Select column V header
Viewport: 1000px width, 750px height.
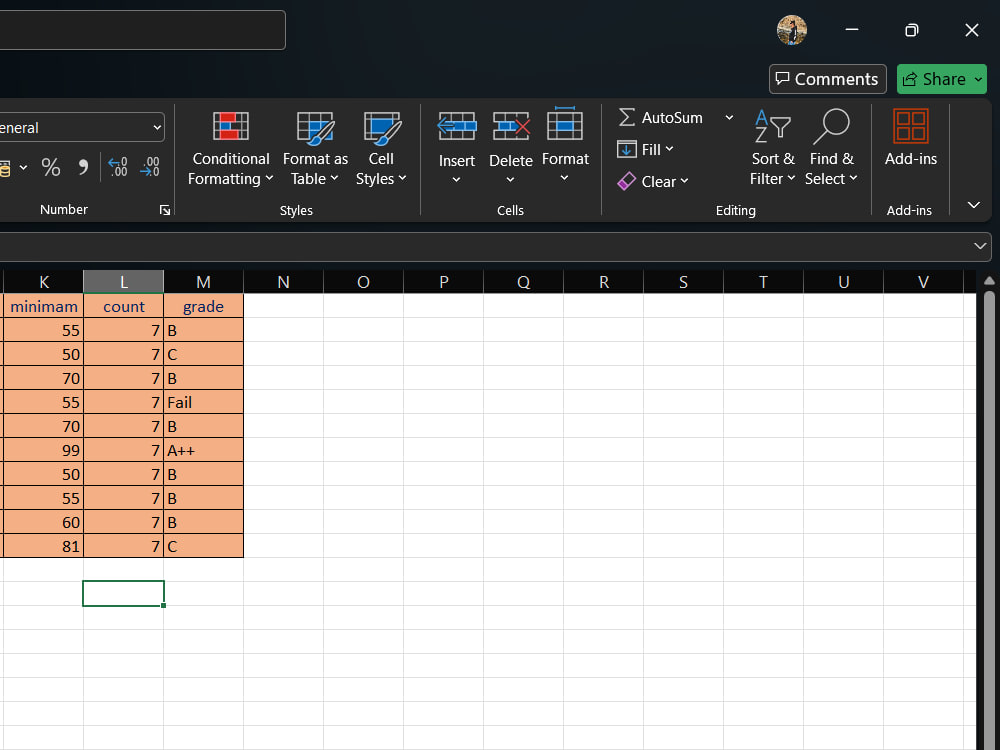click(x=923, y=282)
